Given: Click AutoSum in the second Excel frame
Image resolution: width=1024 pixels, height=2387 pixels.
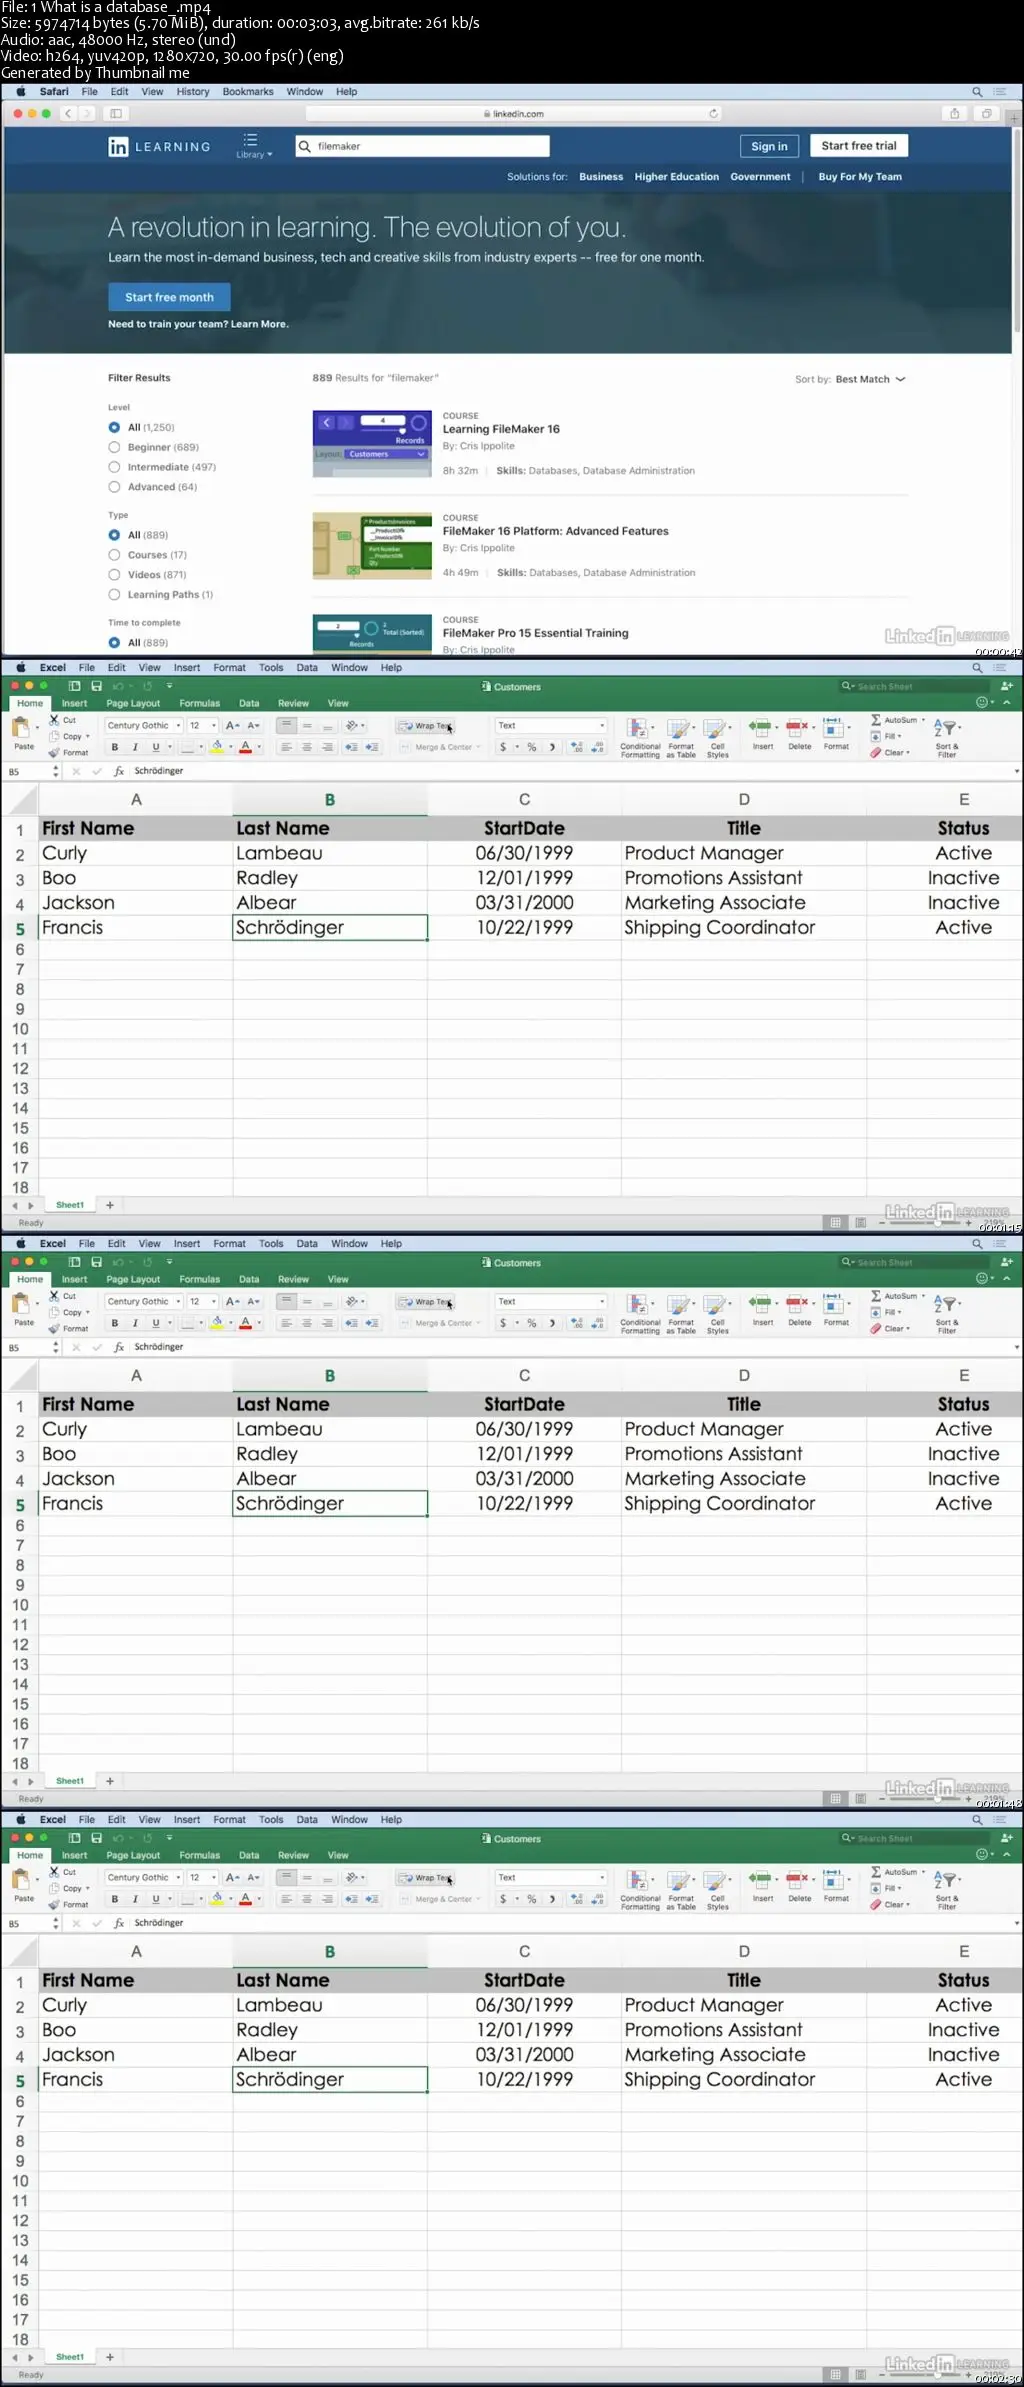Looking at the screenshot, I should pyautogui.click(x=897, y=1296).
